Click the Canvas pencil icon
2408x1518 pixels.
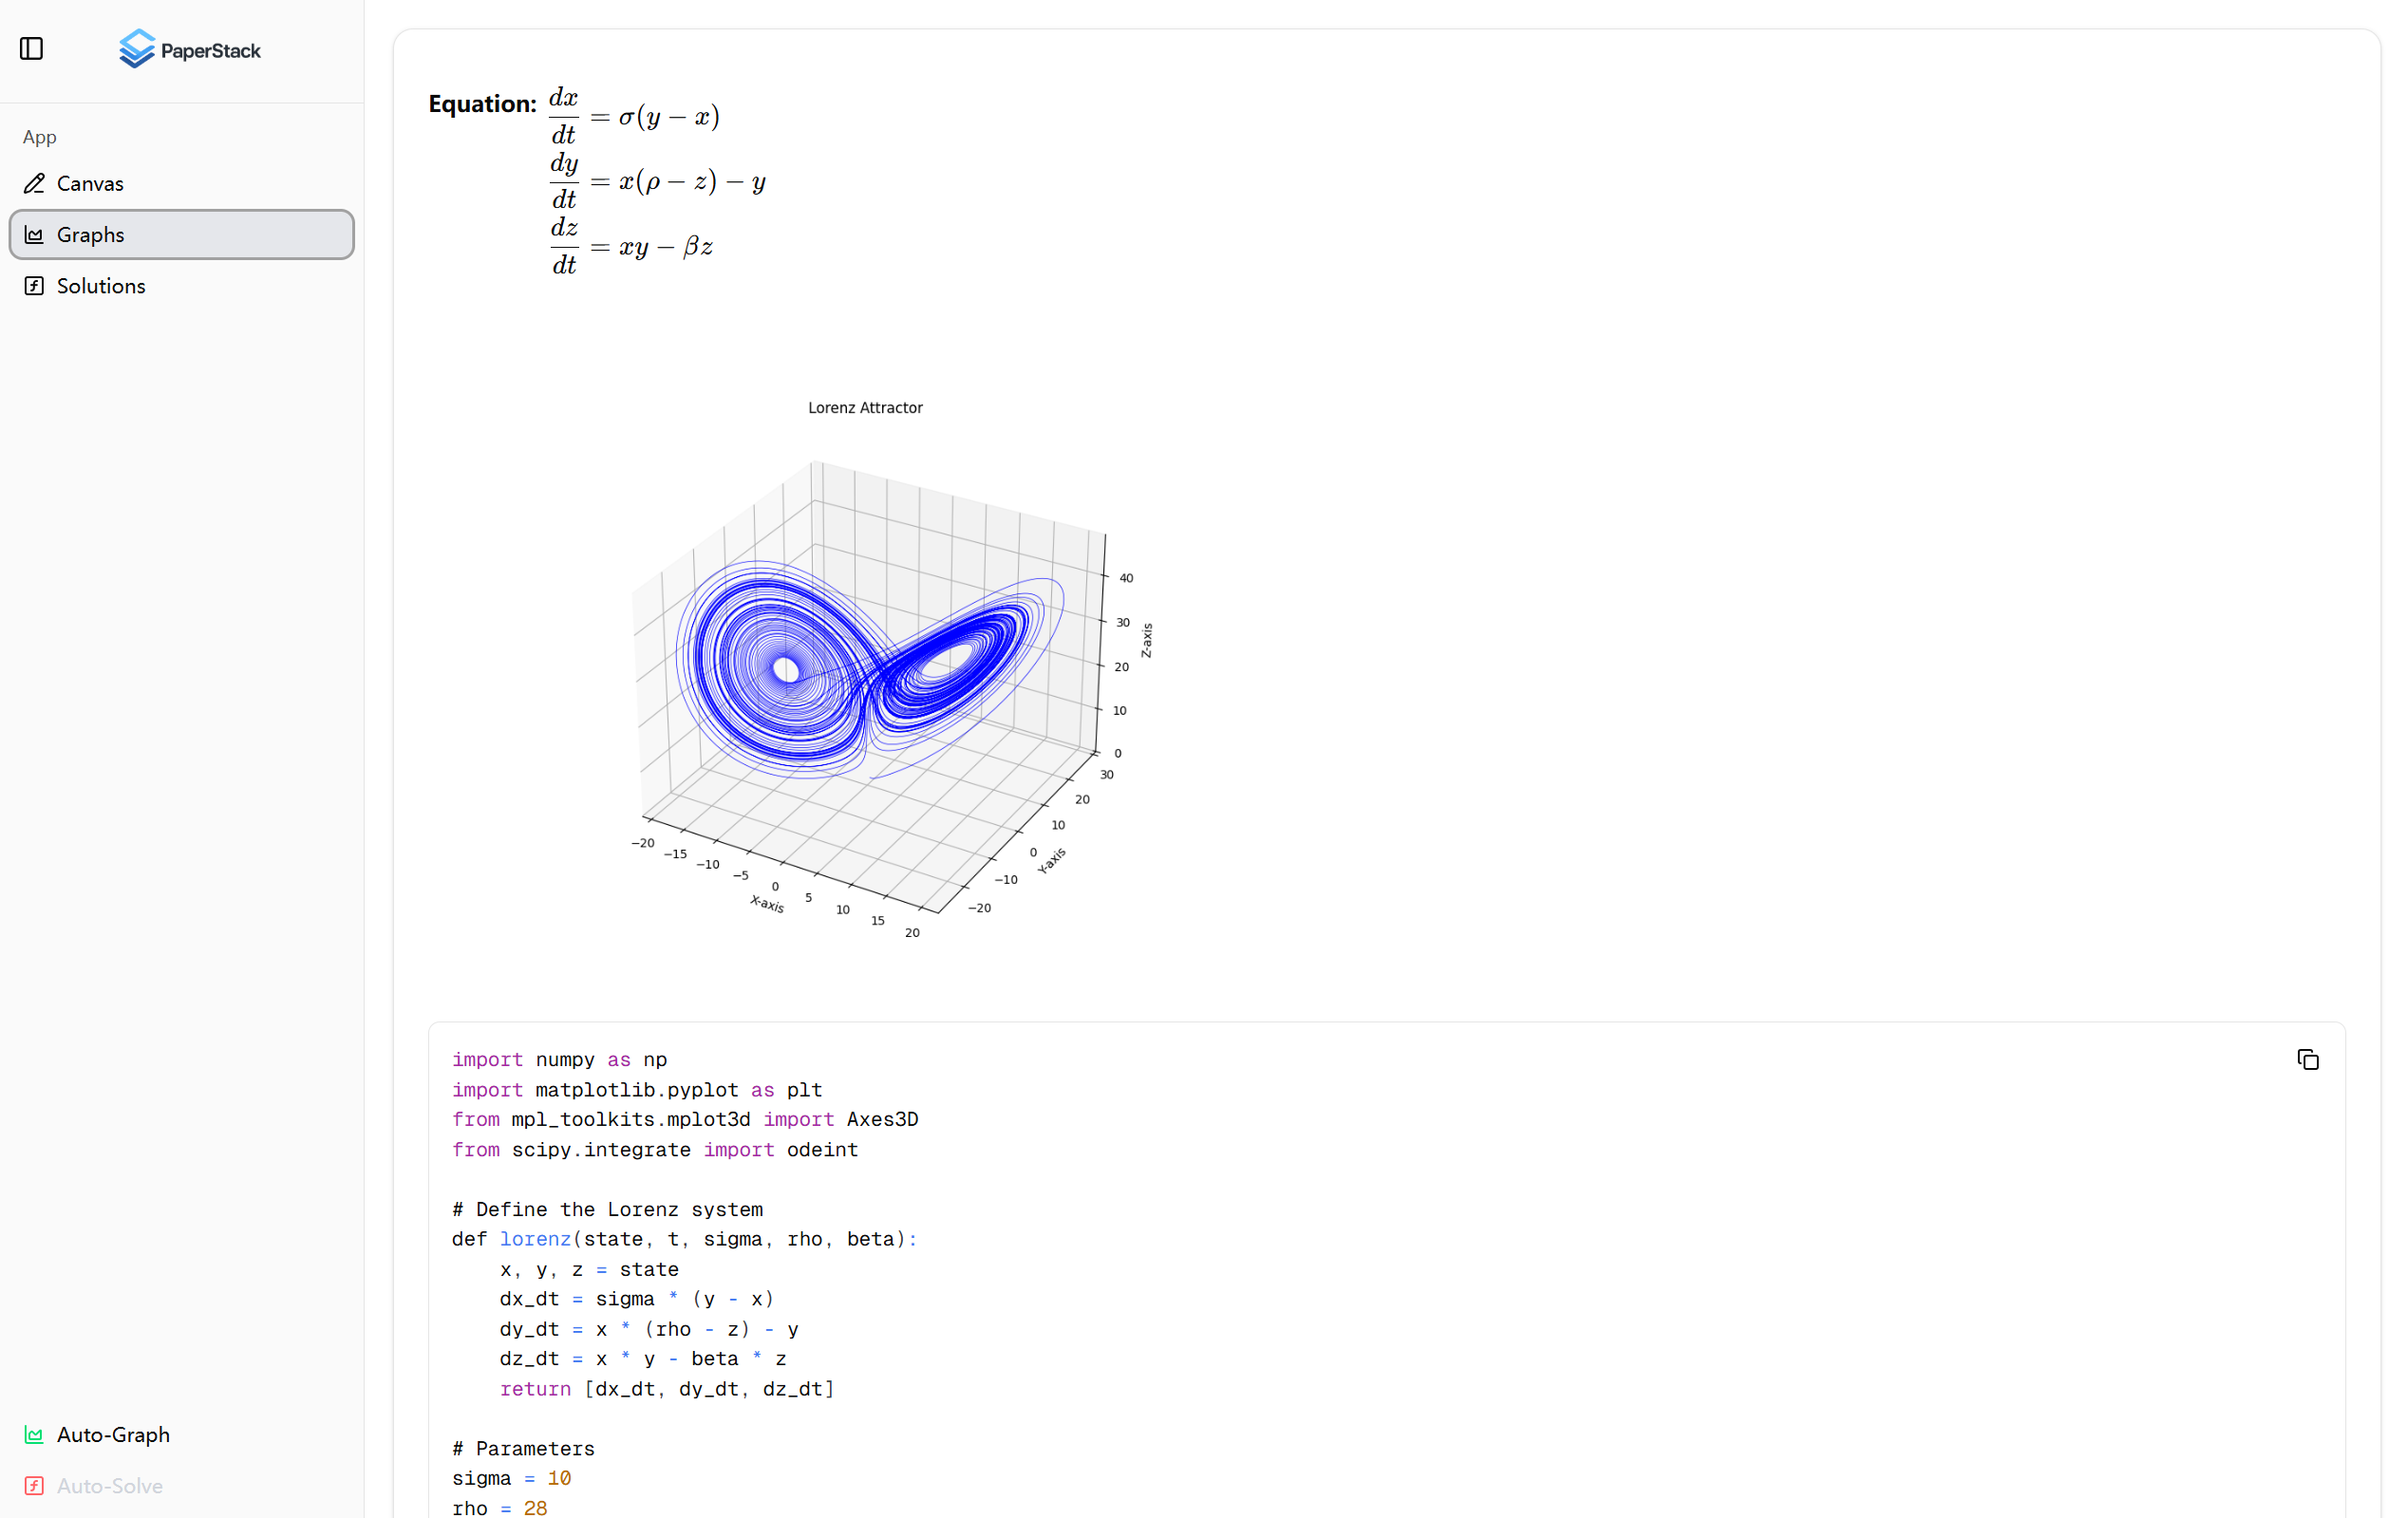click(x=34, y=183)
